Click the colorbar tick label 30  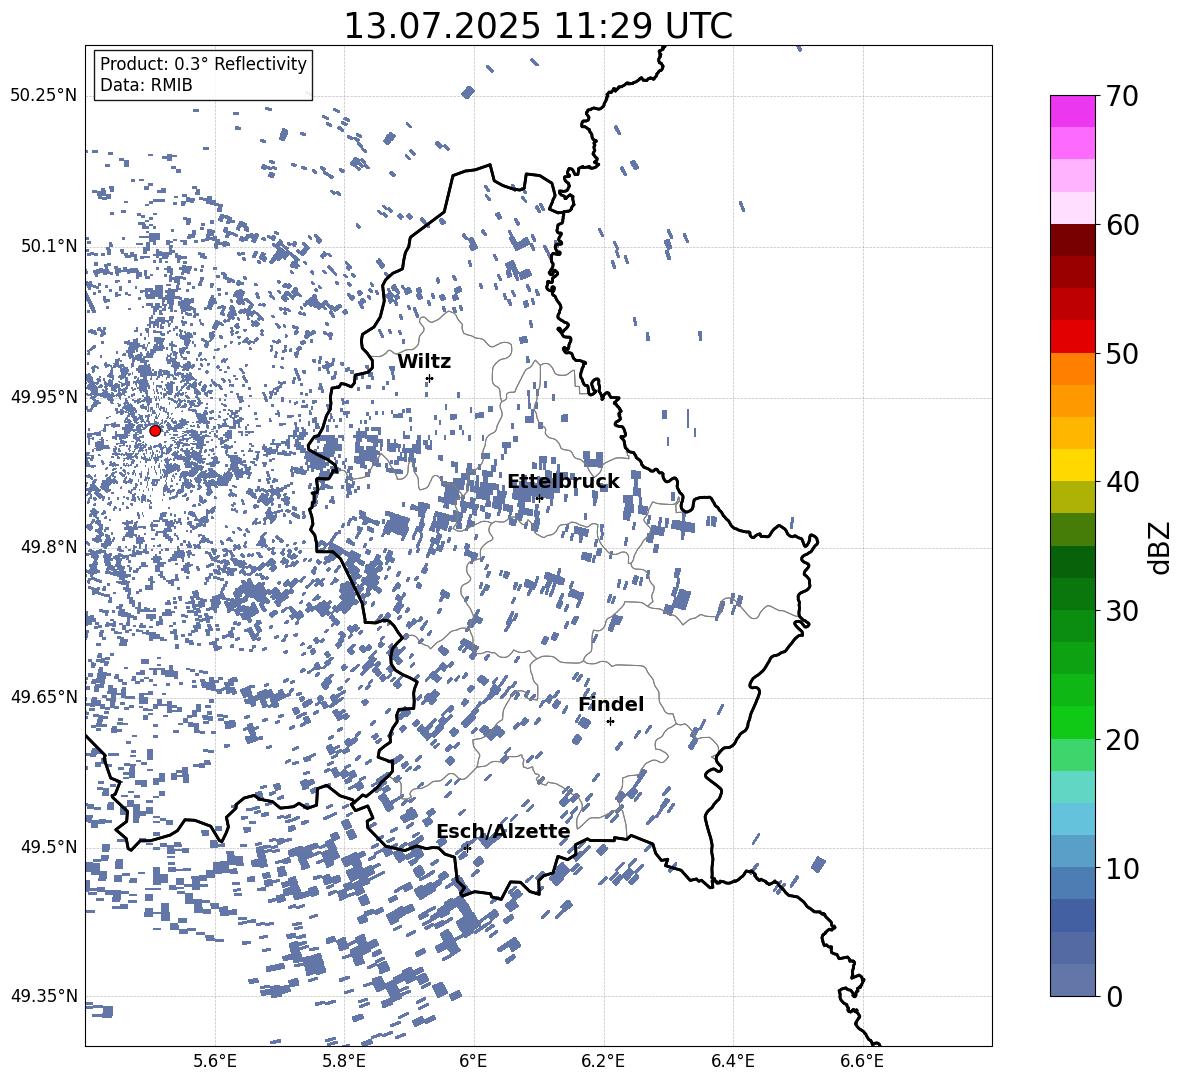tap(1121, 611)
